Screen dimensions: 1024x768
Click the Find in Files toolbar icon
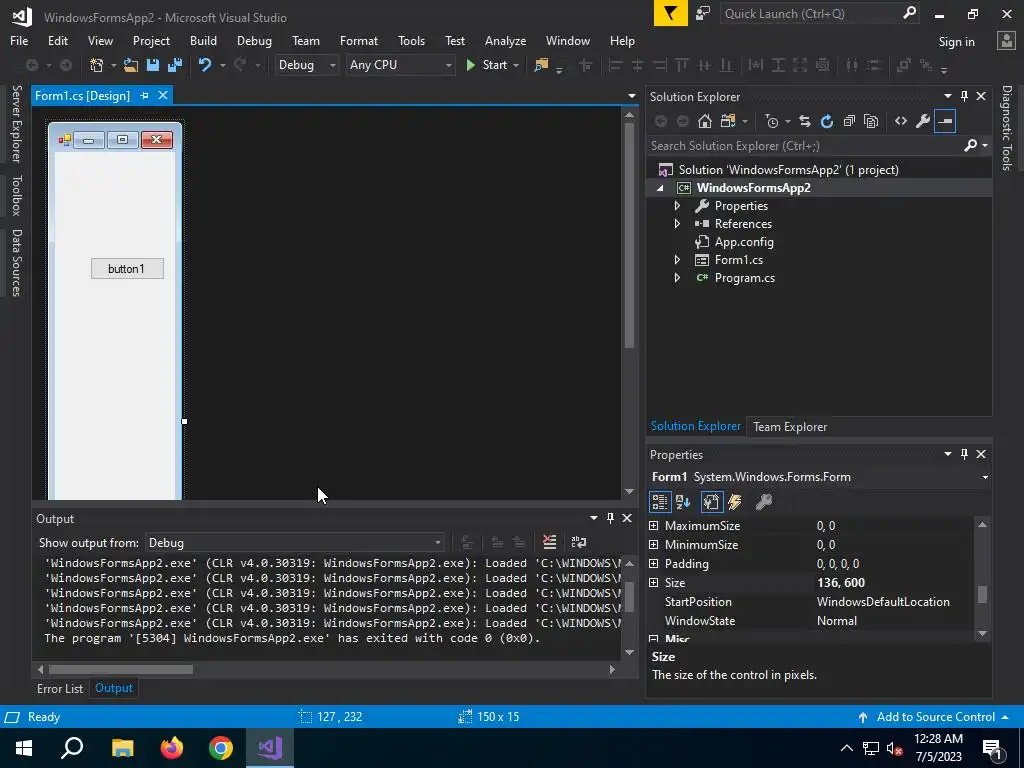[541, 65]
